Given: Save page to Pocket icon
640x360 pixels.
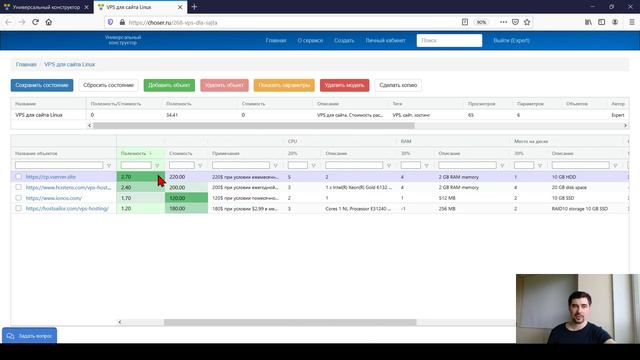Looking at the screenshot, I should [x=515, y=22].
